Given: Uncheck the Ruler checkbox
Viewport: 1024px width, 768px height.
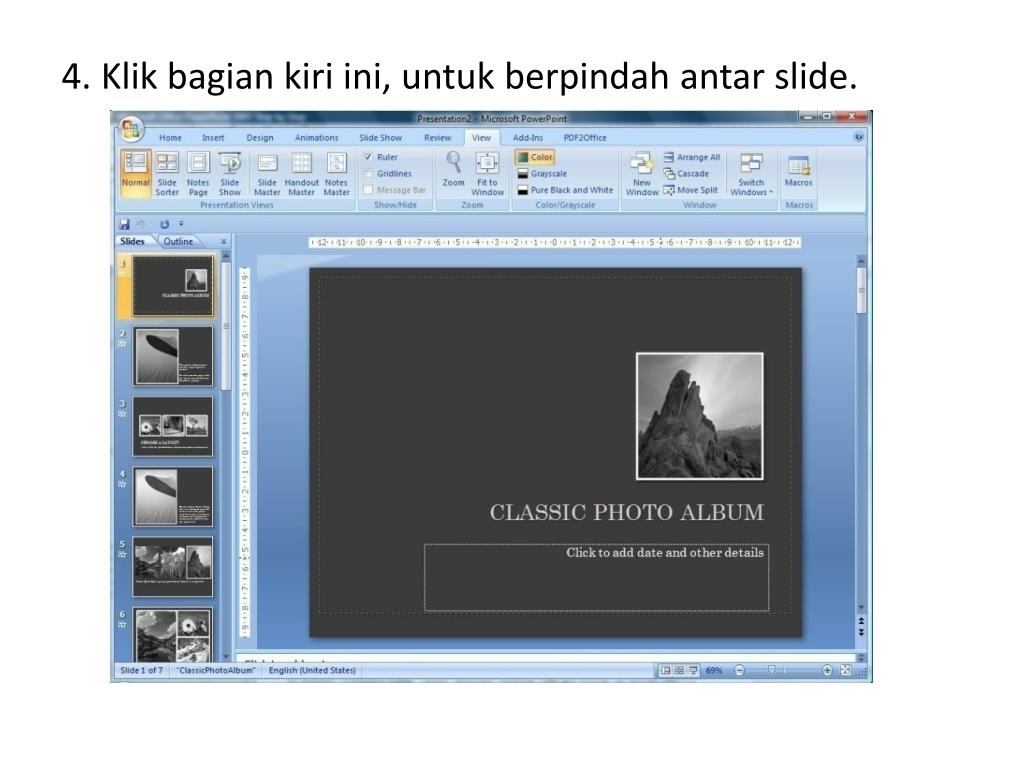Looking at the screenshot, I should [368, 157].
